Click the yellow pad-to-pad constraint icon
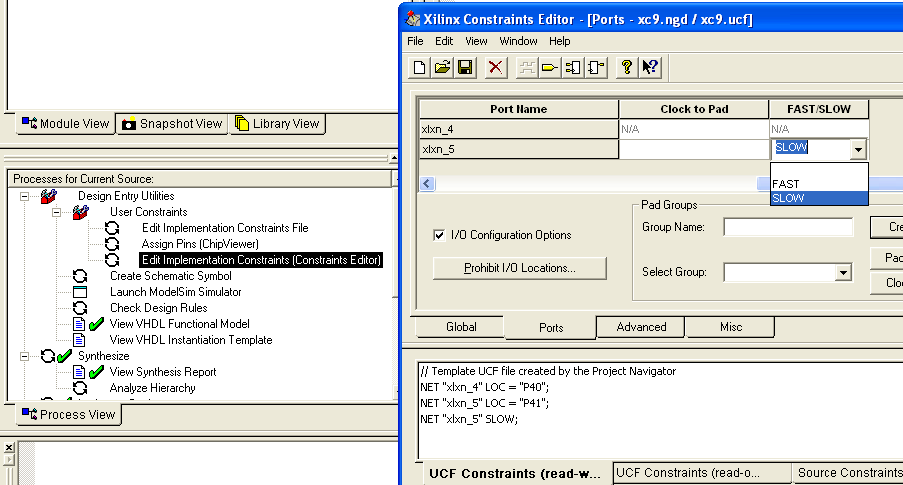Image resolution: width=903 pixels, height=485 pixels. click(549, 67)
